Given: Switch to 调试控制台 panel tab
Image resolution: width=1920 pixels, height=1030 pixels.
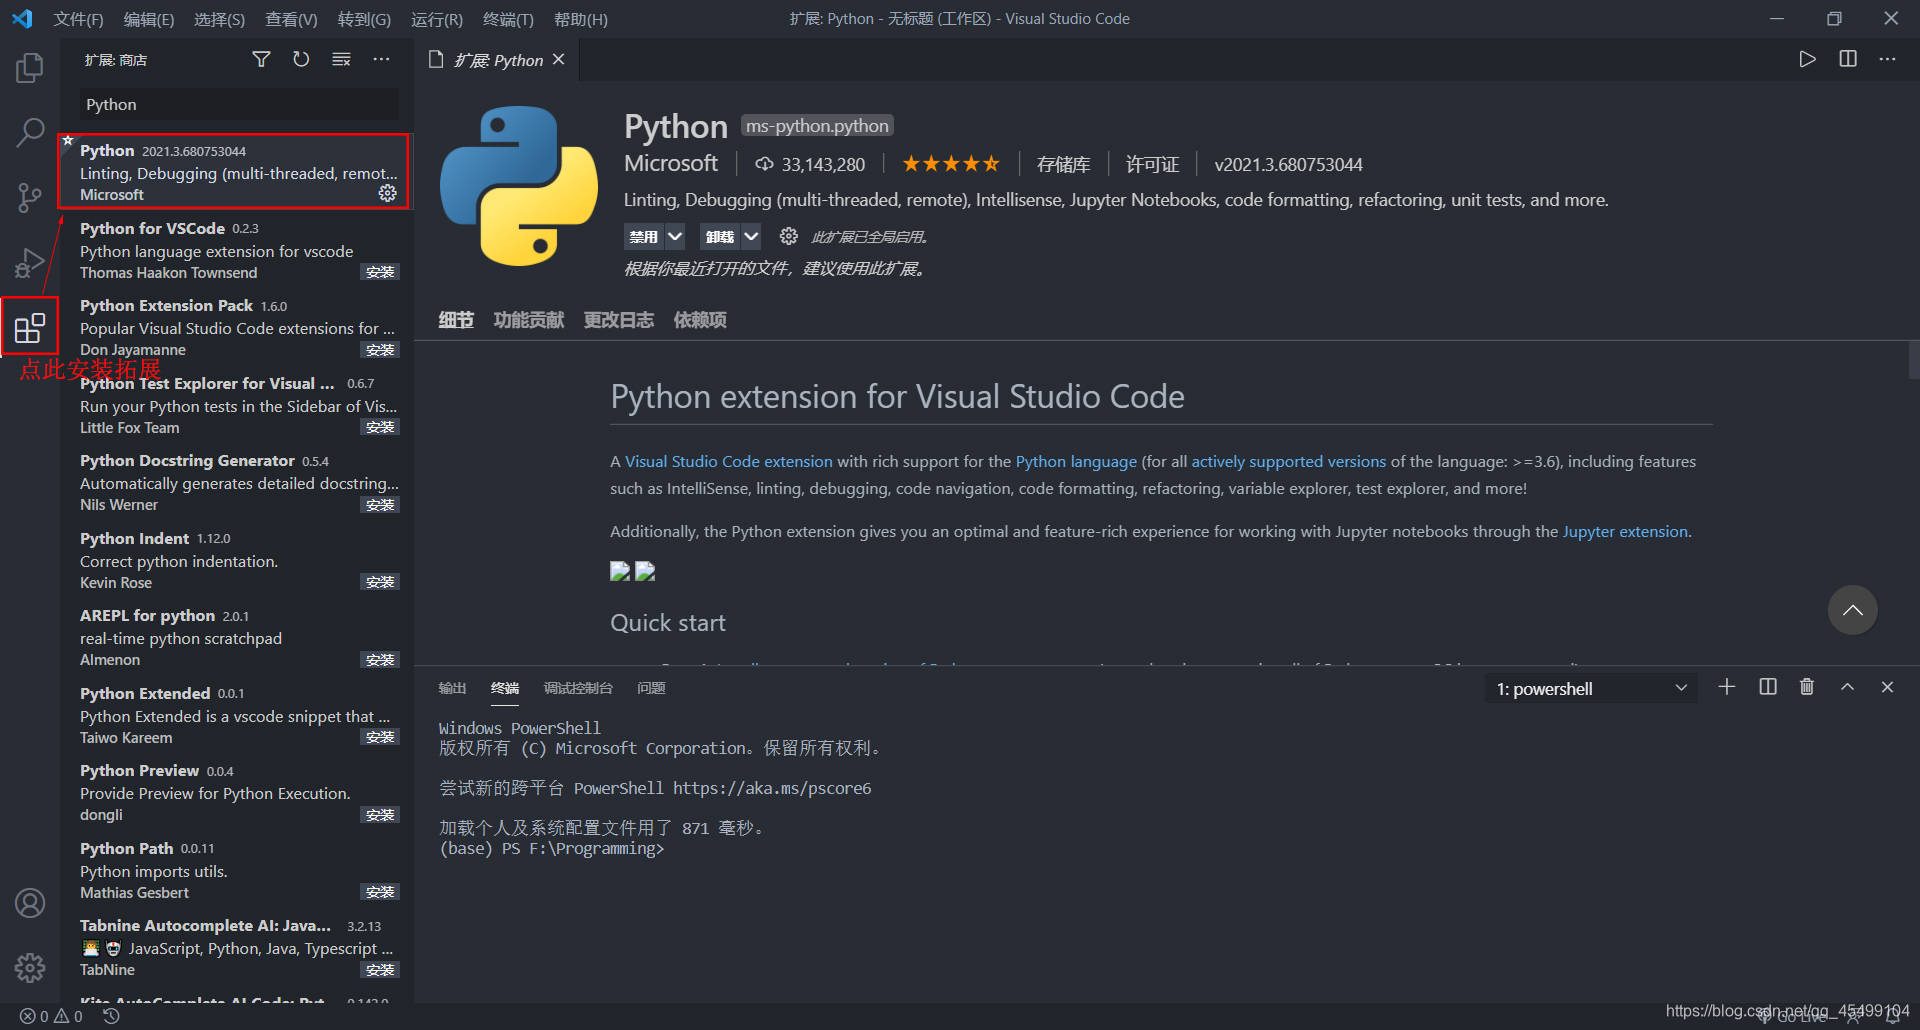Looking at the screenshot, I should 578,688.
